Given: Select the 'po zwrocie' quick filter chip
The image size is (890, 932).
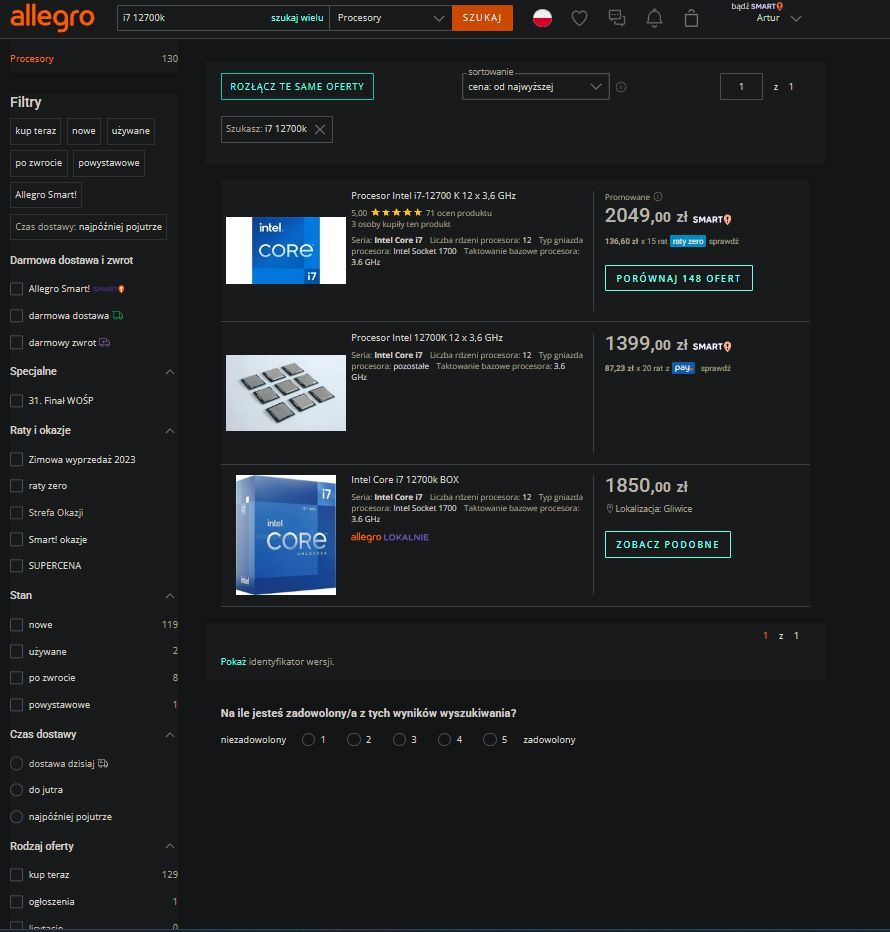Looking at the screenshot, I should pyautogui.click(x=39, y=163).
